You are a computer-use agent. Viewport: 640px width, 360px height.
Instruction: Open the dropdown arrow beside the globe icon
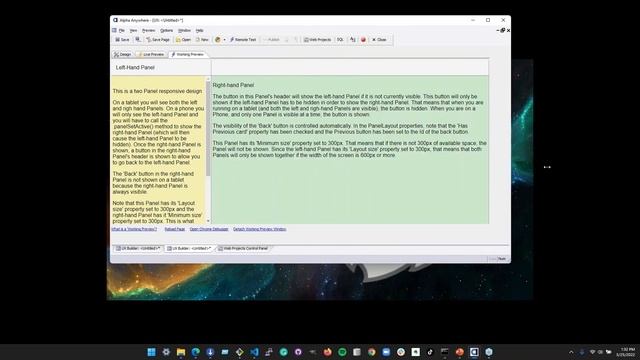(x=224, y=40)
